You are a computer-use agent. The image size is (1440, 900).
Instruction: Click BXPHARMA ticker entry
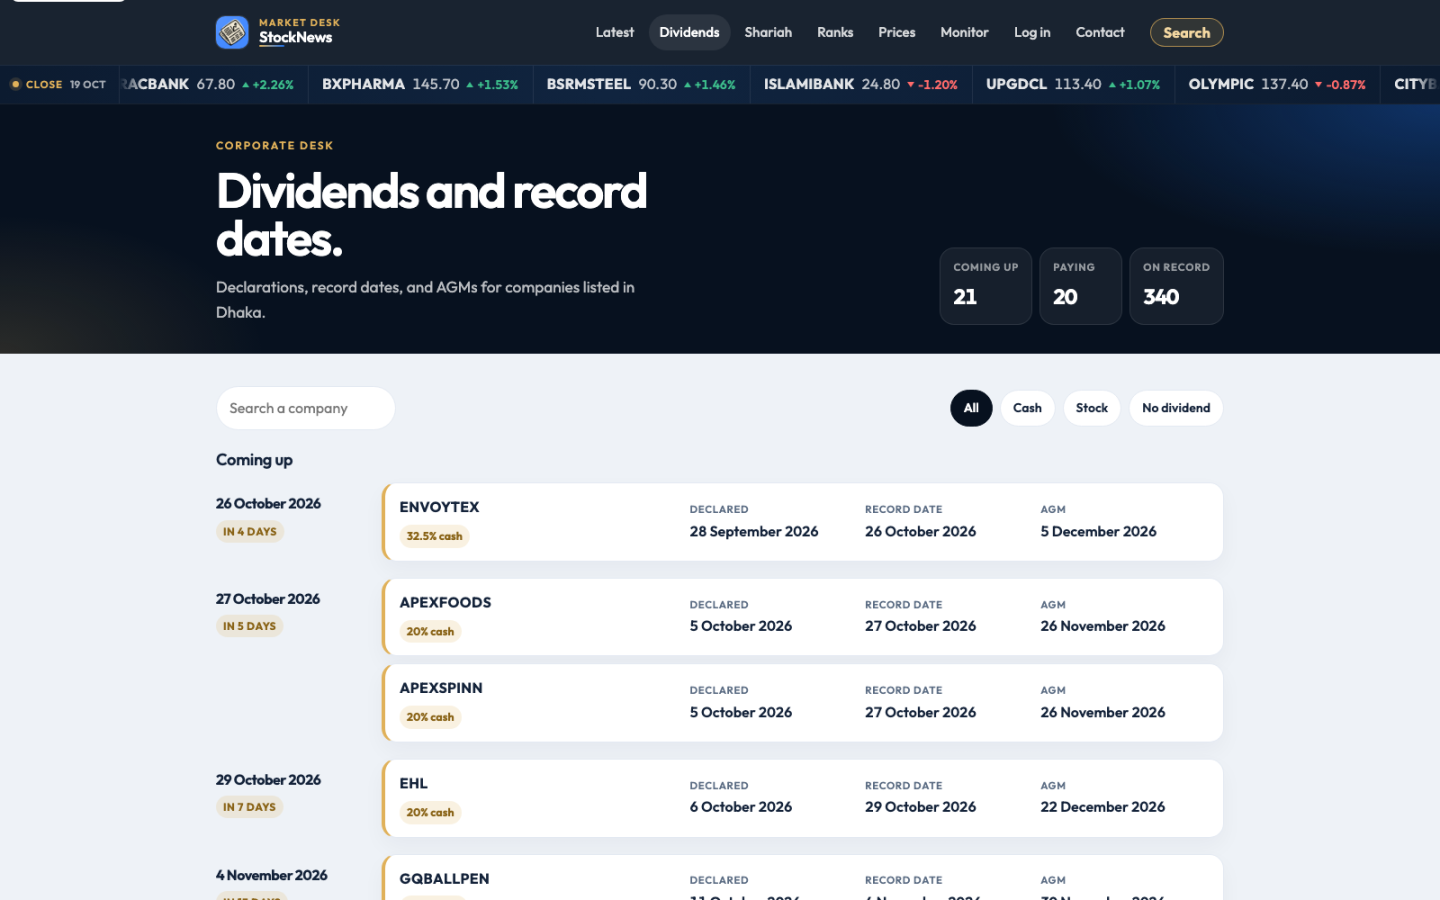420,84
